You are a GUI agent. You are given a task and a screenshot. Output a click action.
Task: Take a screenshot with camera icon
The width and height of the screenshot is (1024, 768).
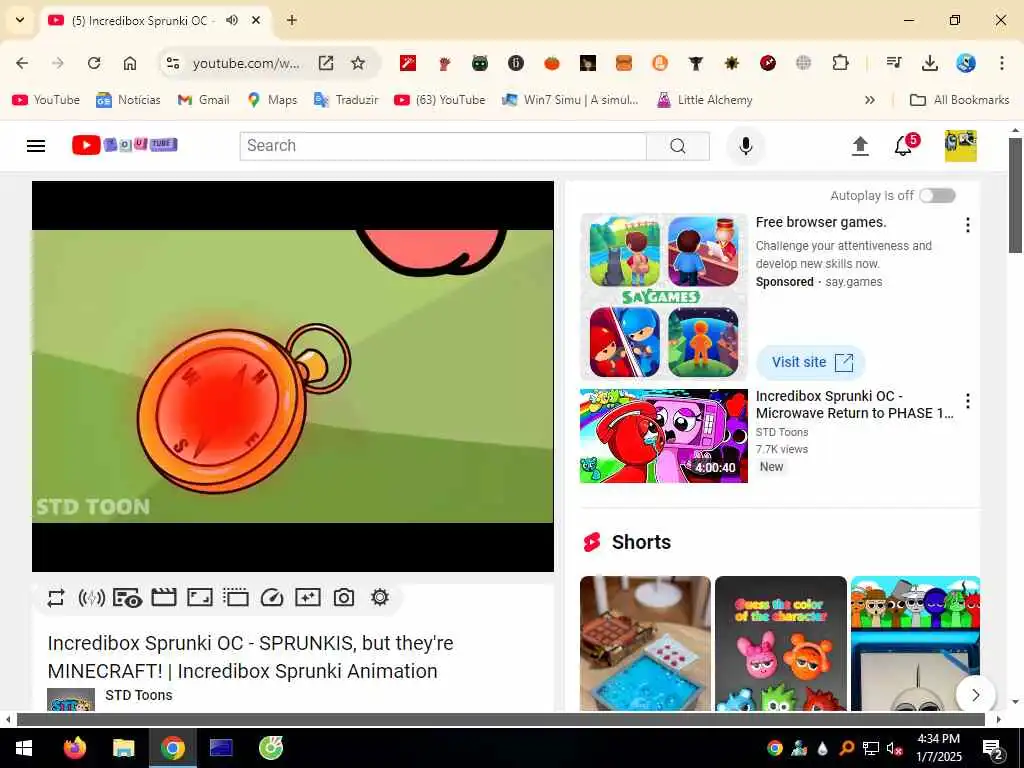pos(344,598)
